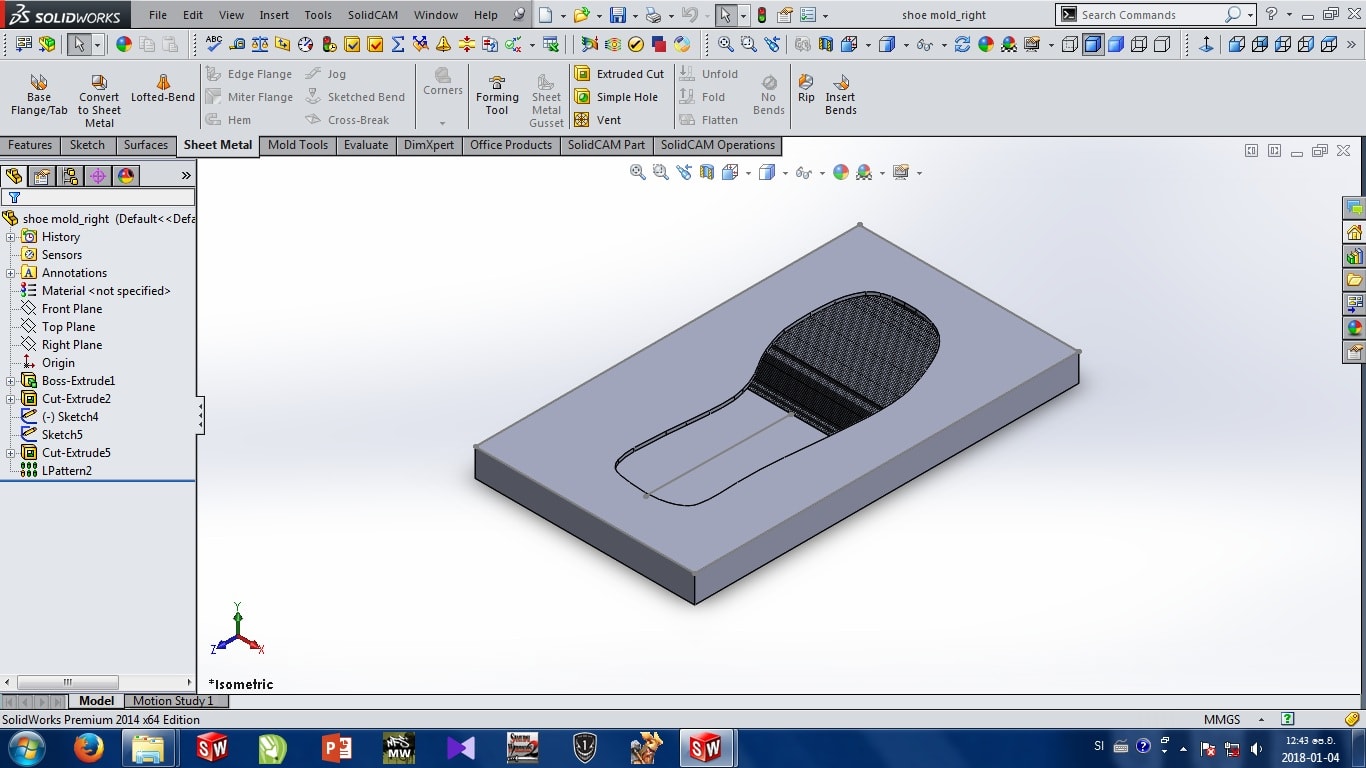Click the Save disk icon
1366x768 pixels.
[x=618, y=15]
